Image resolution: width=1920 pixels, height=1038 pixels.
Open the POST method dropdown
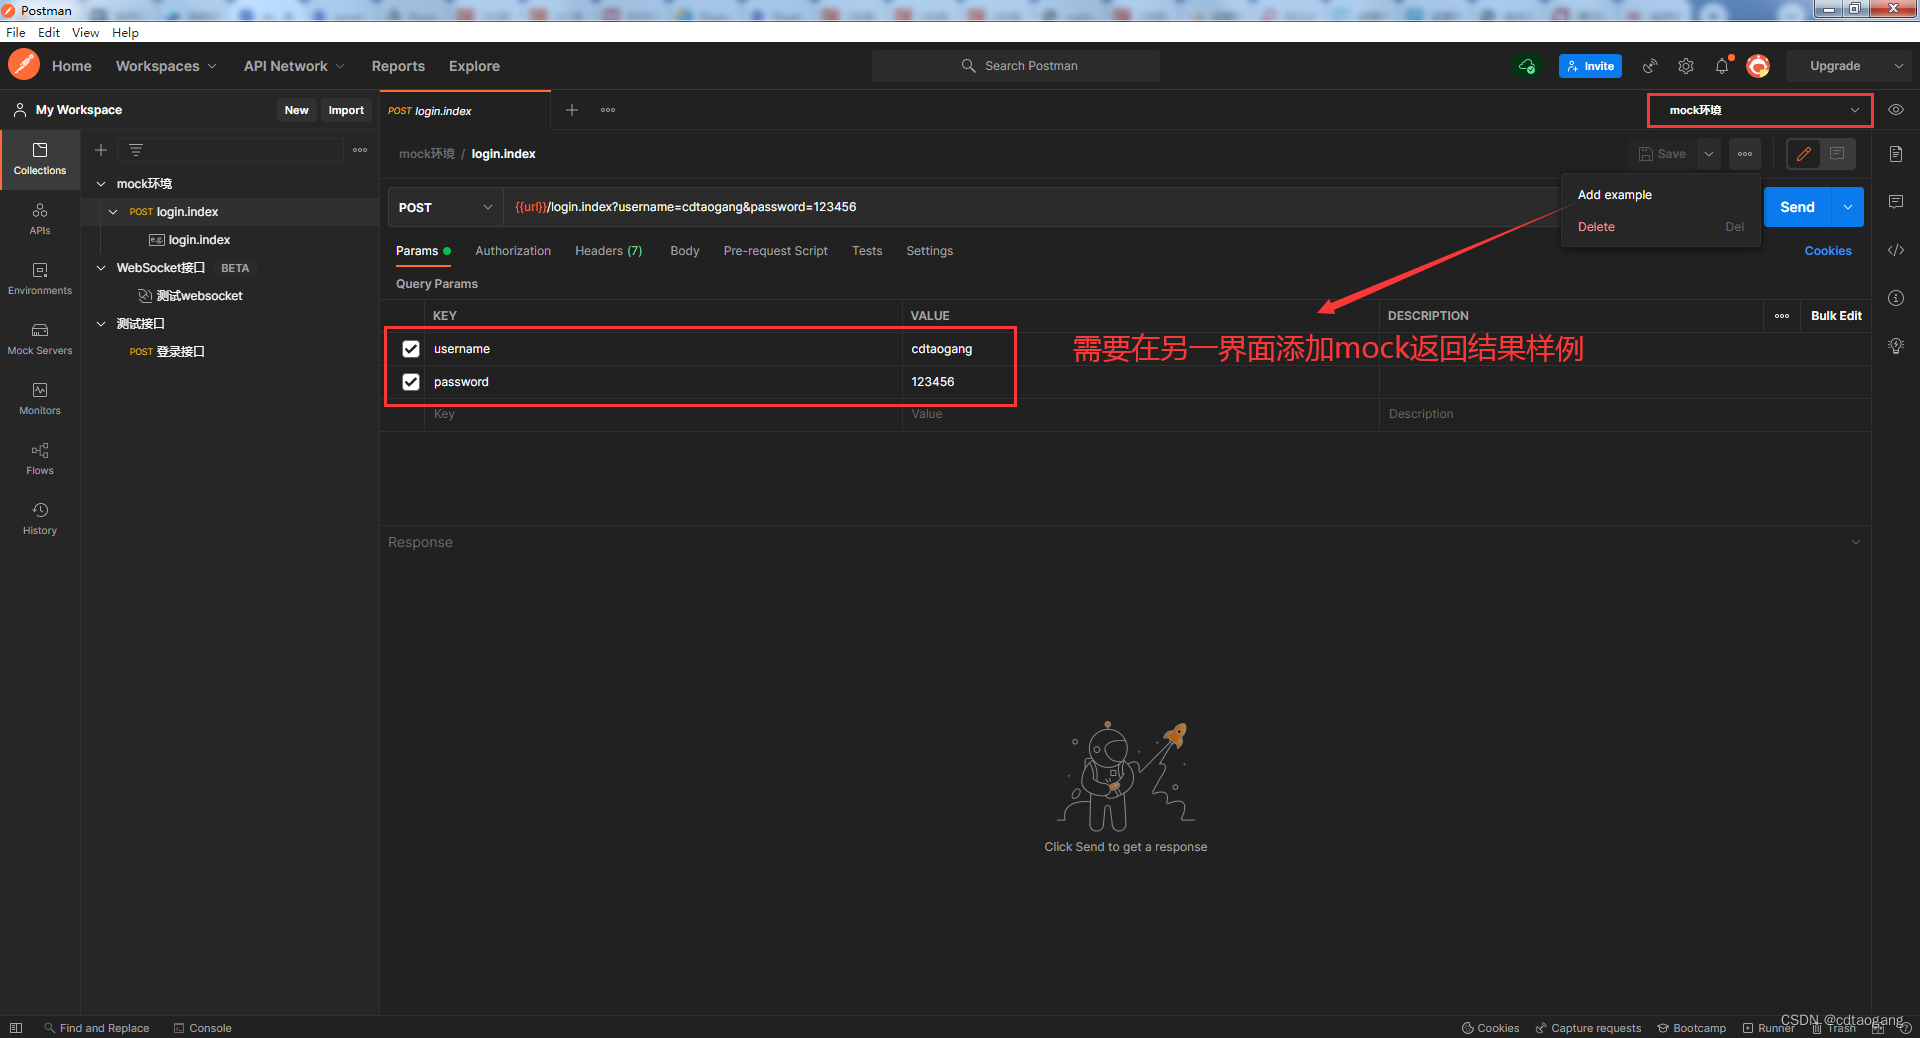pyautogui.click(x=445, y=207)
